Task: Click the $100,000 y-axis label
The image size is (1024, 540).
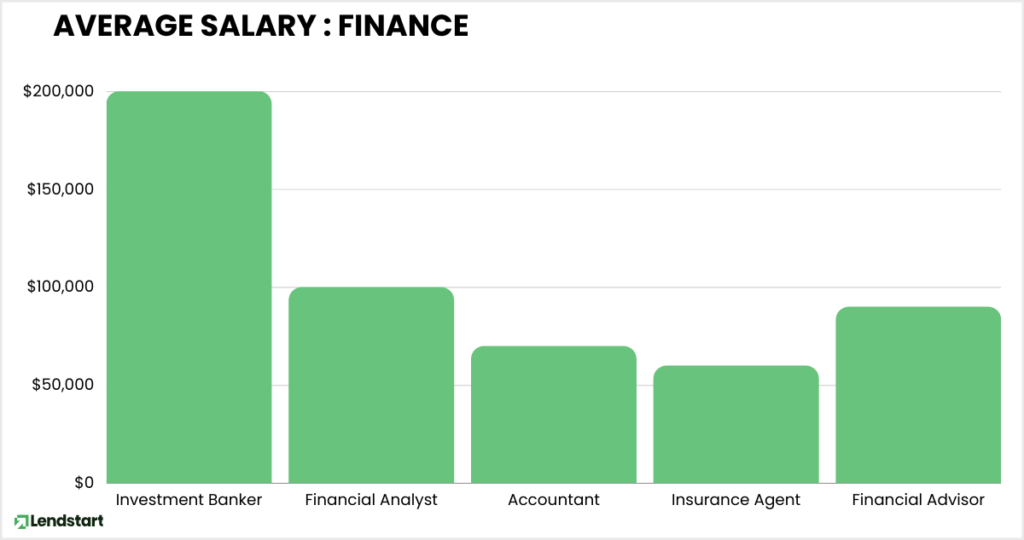Action: pos(58,287)
